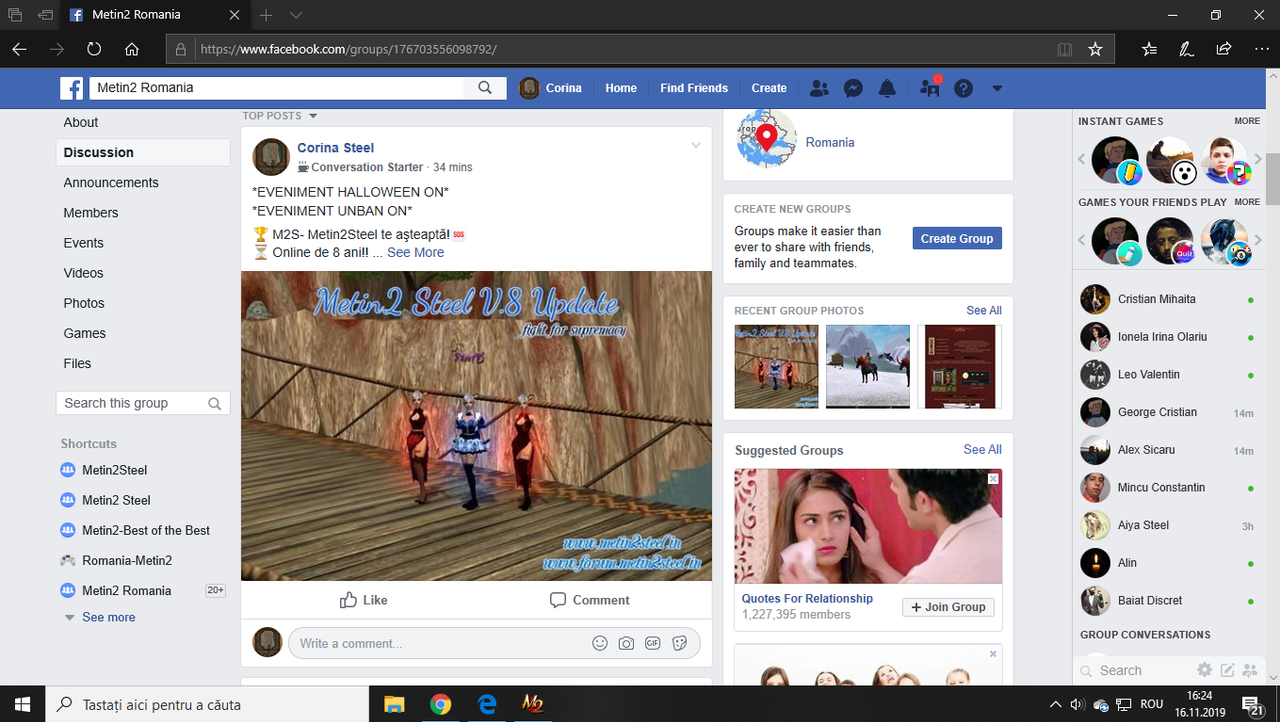Viewport: 1280px width, 722px height.
Task: Open the Notifications bell
Action: (x=887, y=88)
